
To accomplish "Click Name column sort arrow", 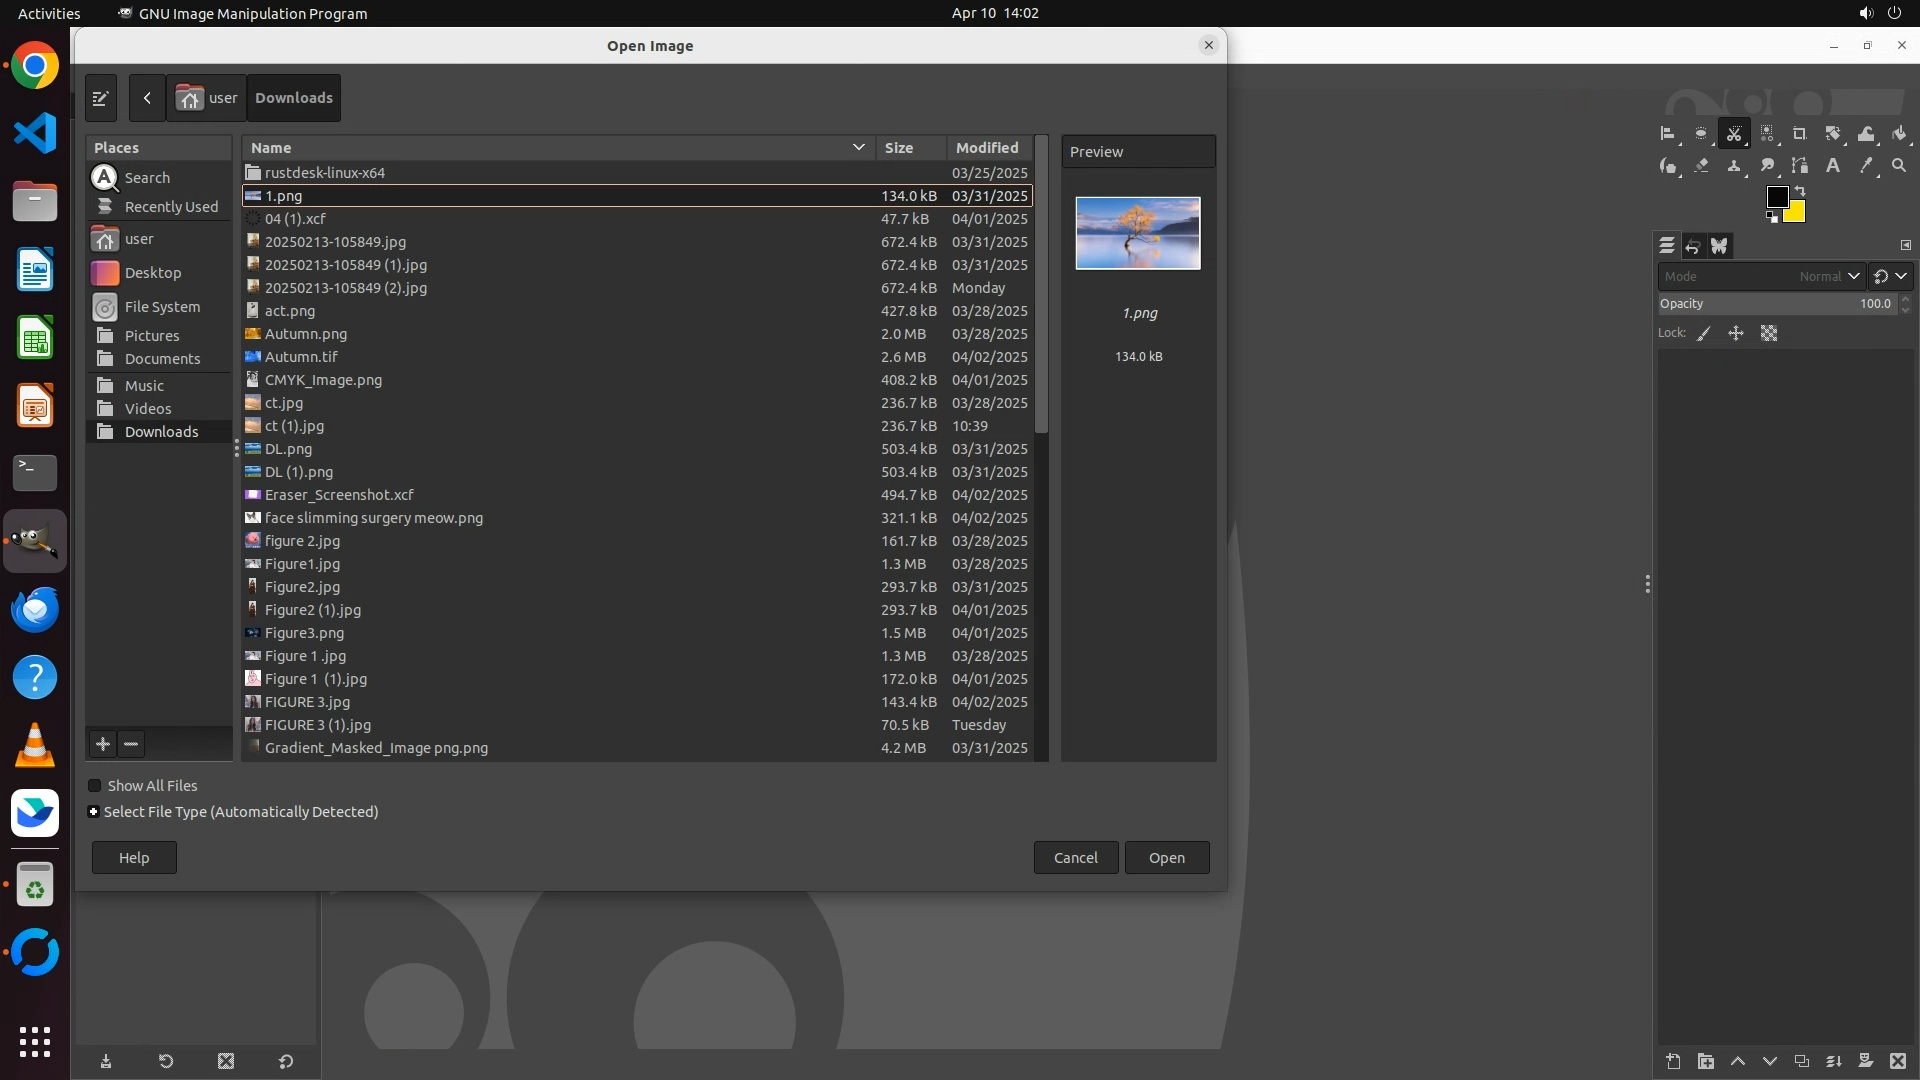I will pos(858,147).
